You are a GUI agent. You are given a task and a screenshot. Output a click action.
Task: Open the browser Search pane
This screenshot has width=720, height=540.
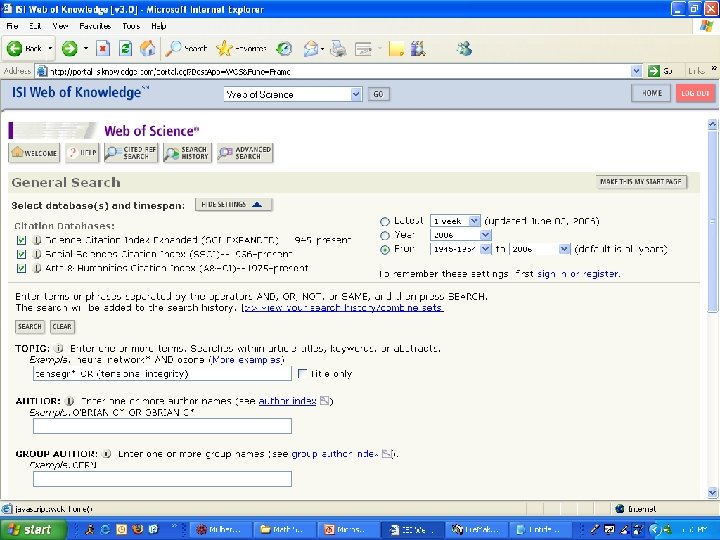coord(186,48)
